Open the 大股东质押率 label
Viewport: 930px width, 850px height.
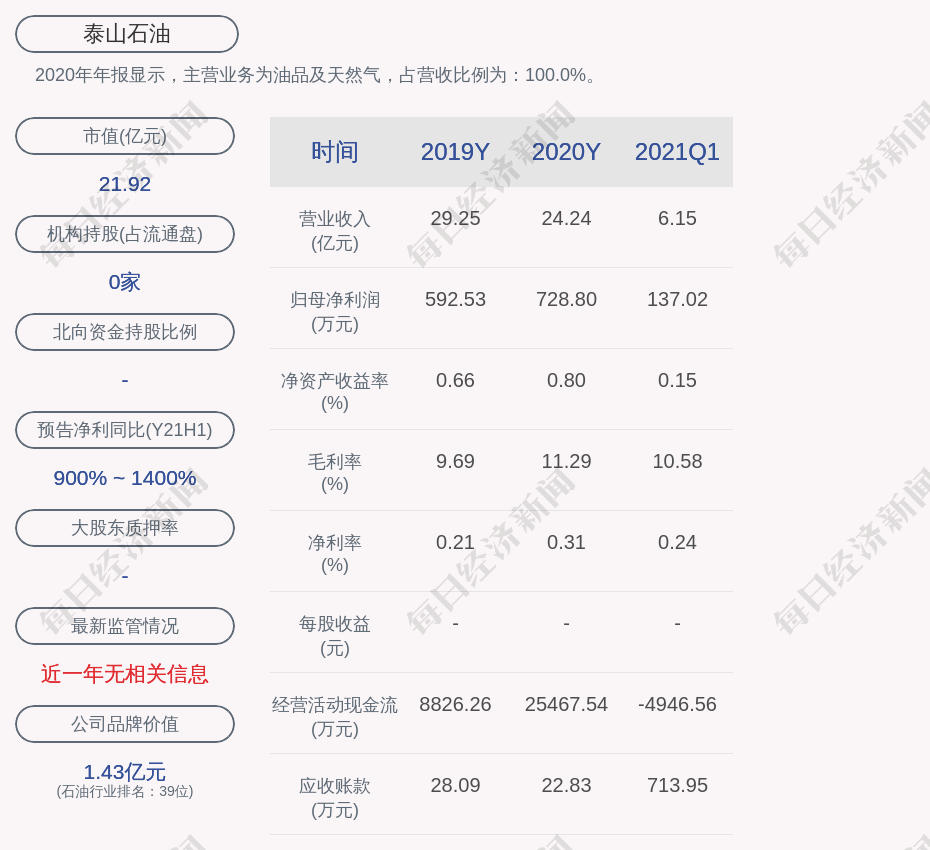[x=125, y=528]
